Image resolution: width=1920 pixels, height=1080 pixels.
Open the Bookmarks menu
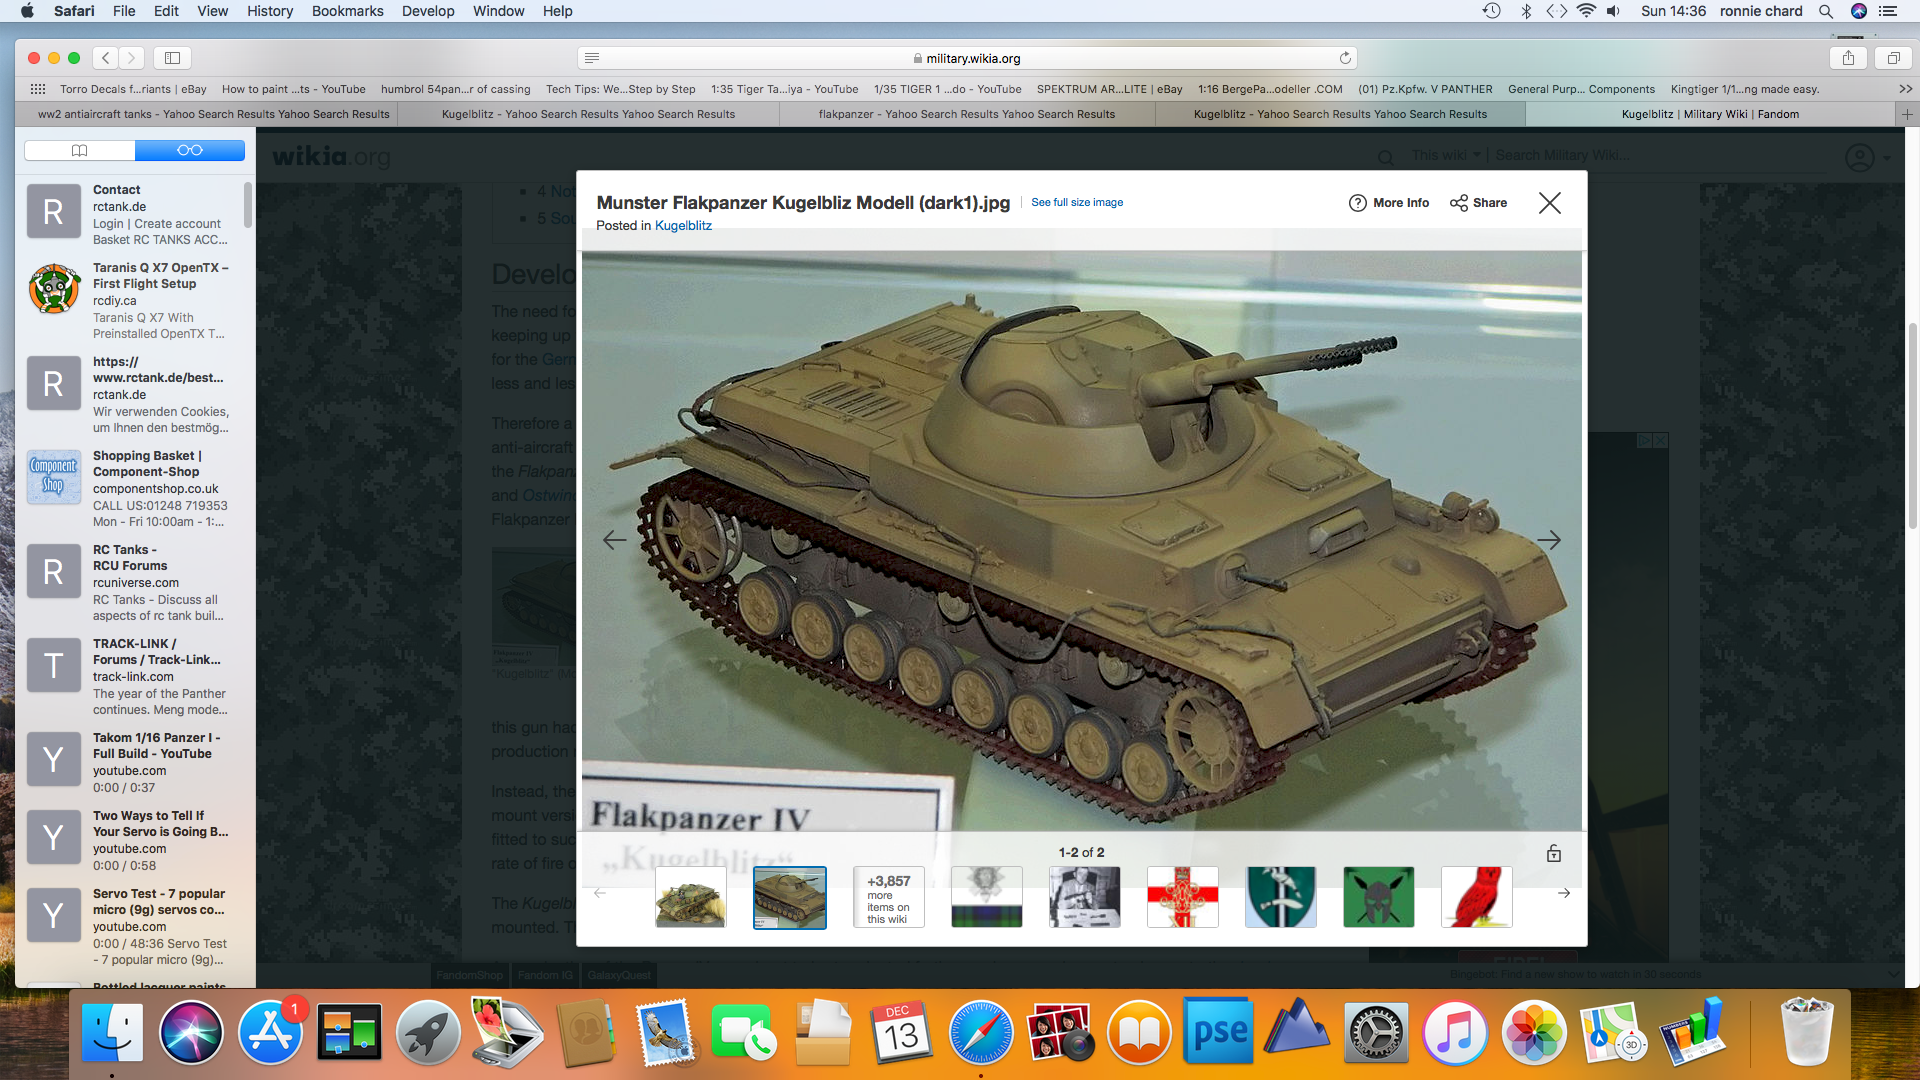coord(347,11)
